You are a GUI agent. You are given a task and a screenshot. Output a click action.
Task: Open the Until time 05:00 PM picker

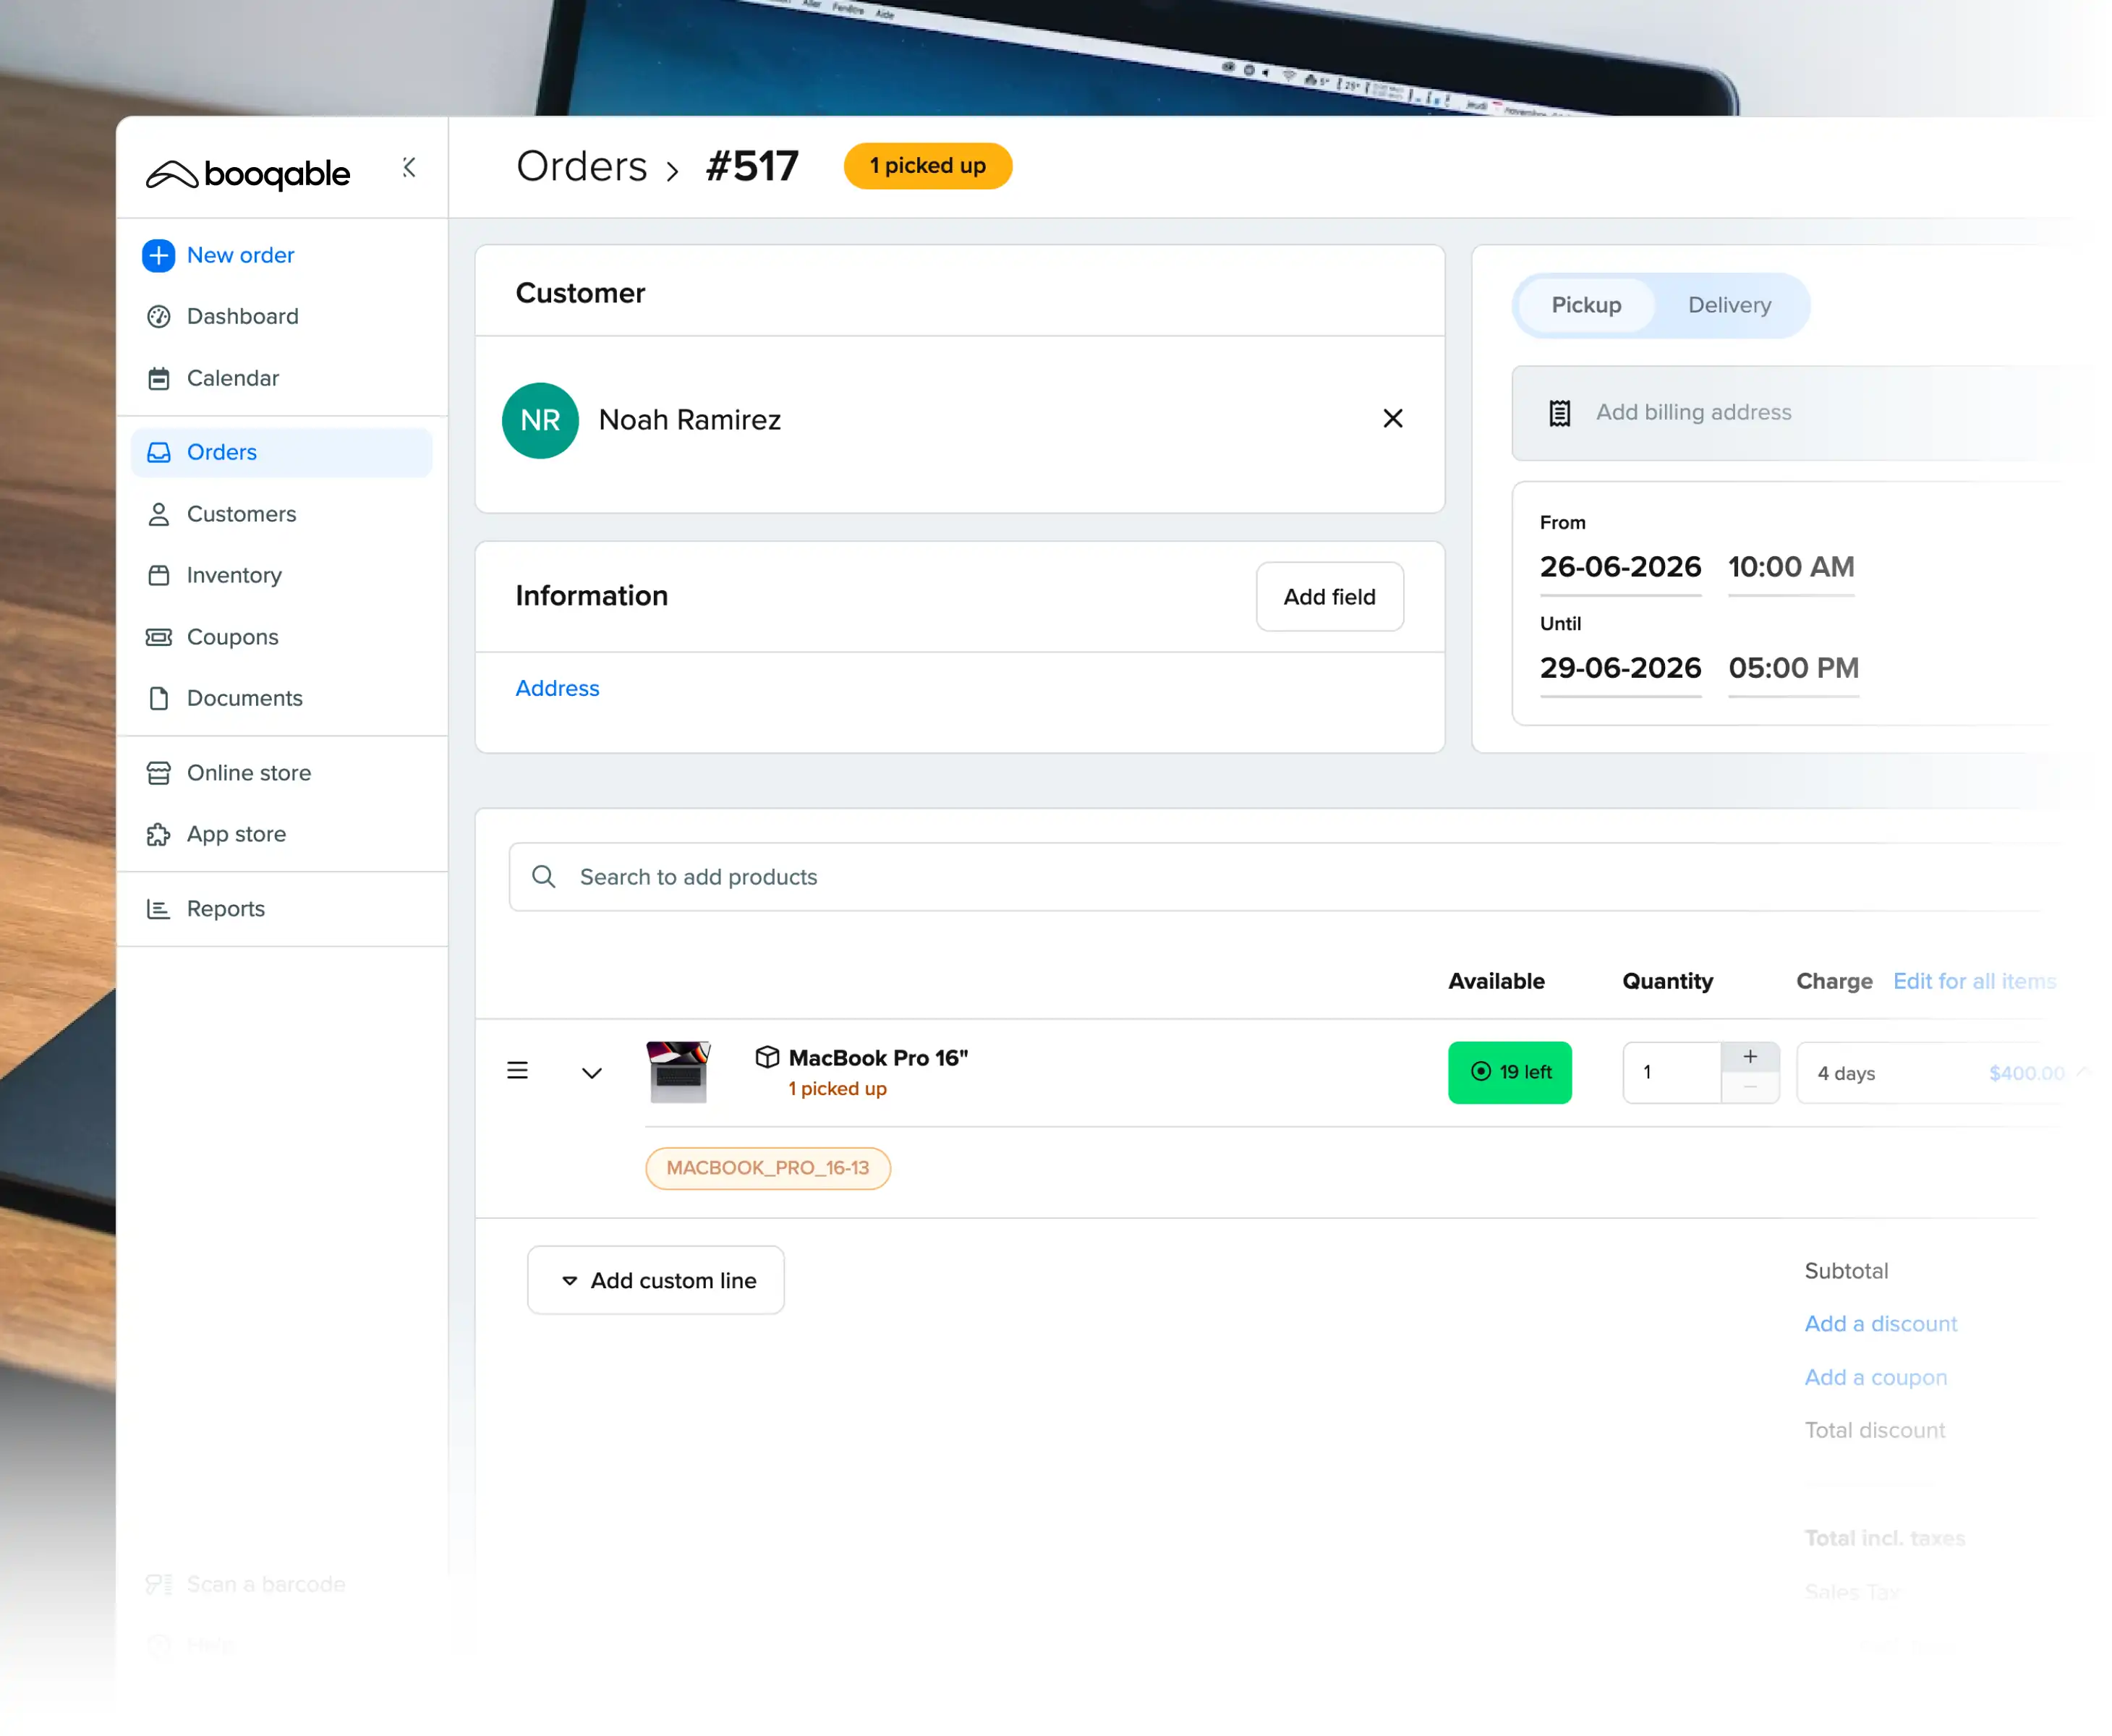[1794, 668]
